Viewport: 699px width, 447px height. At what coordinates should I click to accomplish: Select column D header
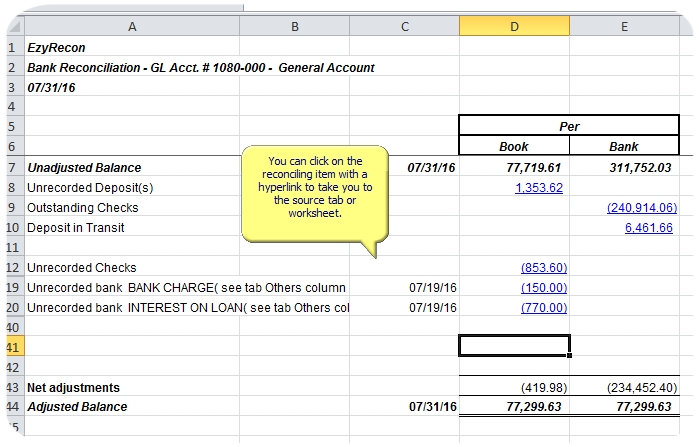[514, 27]
